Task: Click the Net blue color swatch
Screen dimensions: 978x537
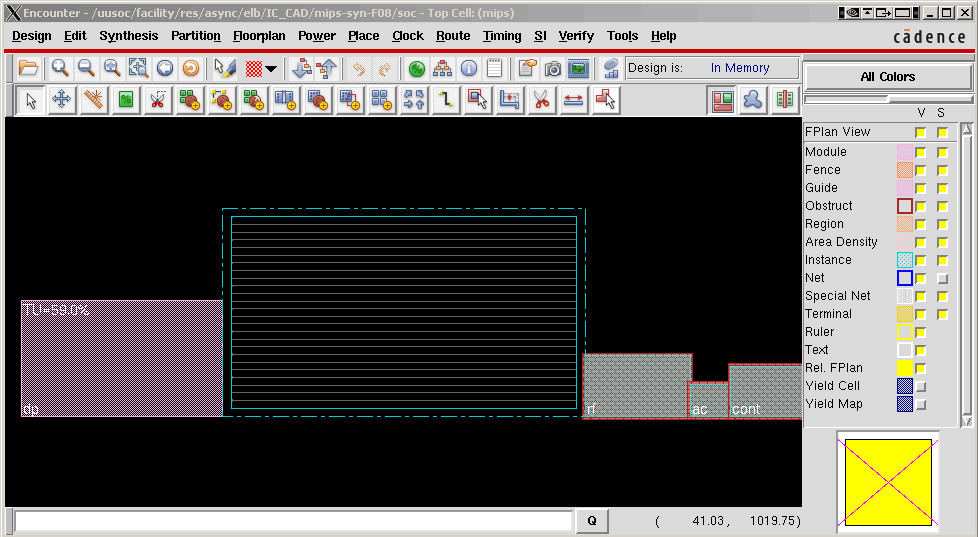Action: point(904,278)
